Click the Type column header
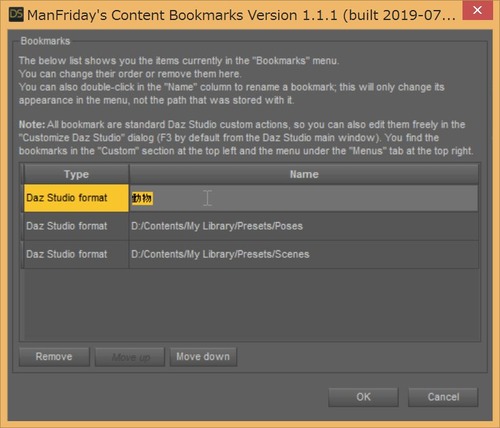Viewport: 500px width, 428px height. [76, 174]
